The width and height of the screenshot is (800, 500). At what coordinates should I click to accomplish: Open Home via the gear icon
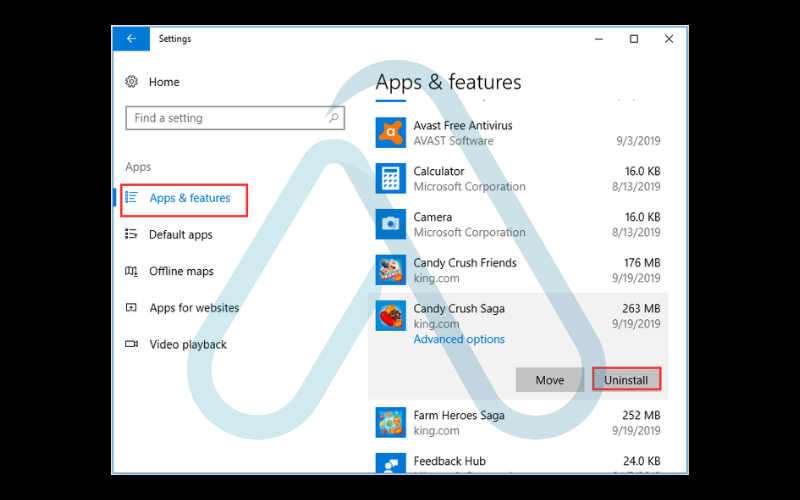[x=131, y=82]
